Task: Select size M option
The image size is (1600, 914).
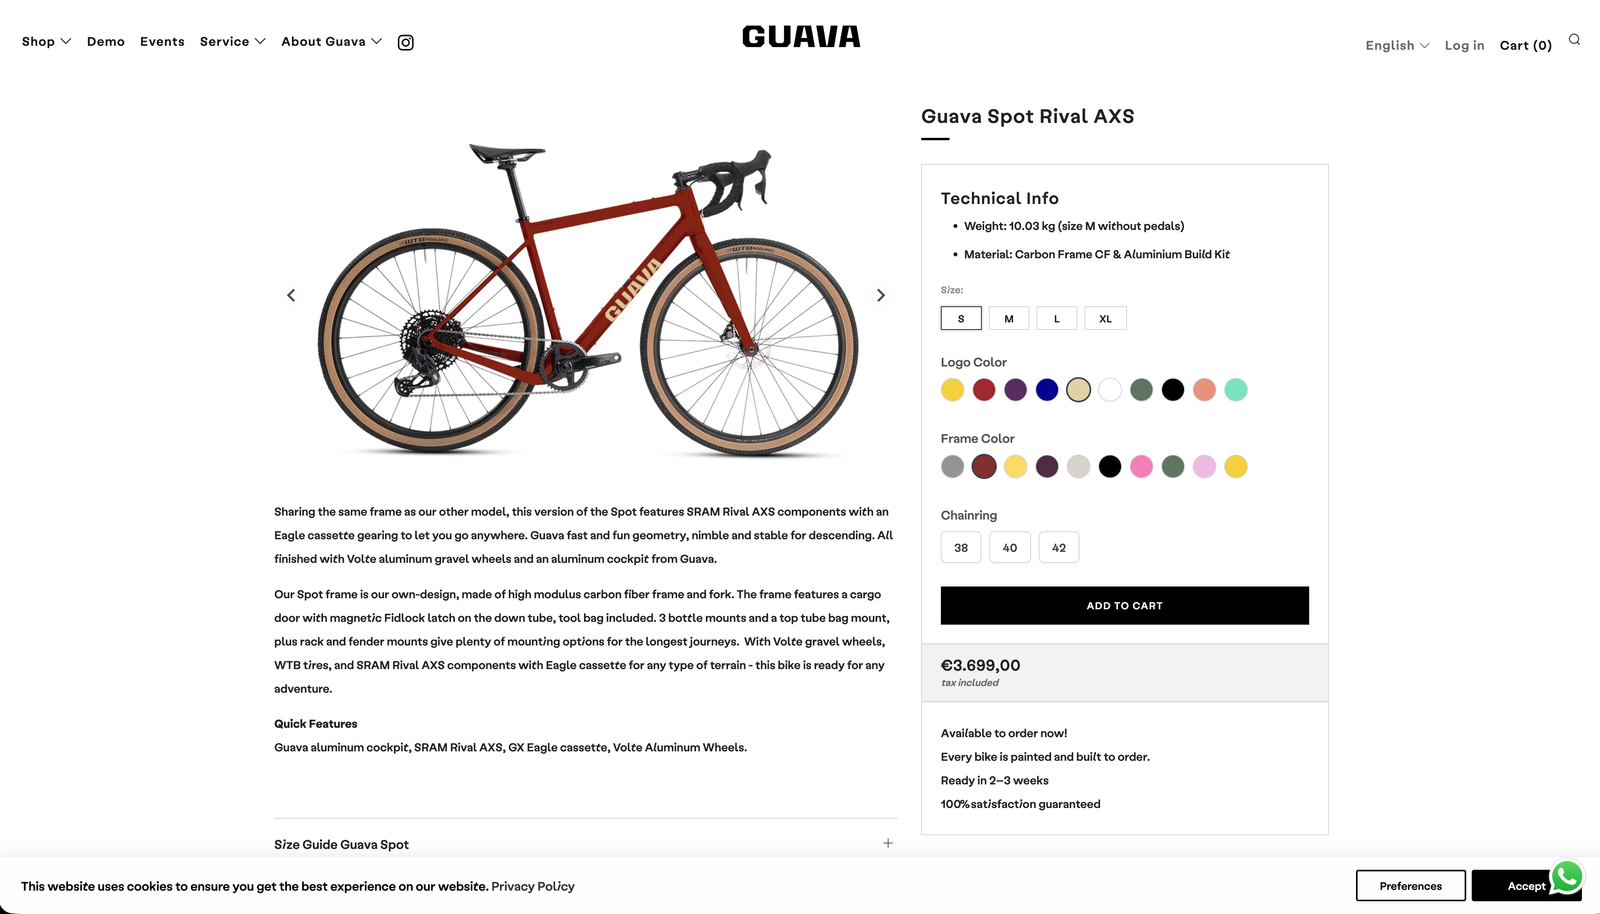Action: pyautogui.click(x=1009, y=319)
